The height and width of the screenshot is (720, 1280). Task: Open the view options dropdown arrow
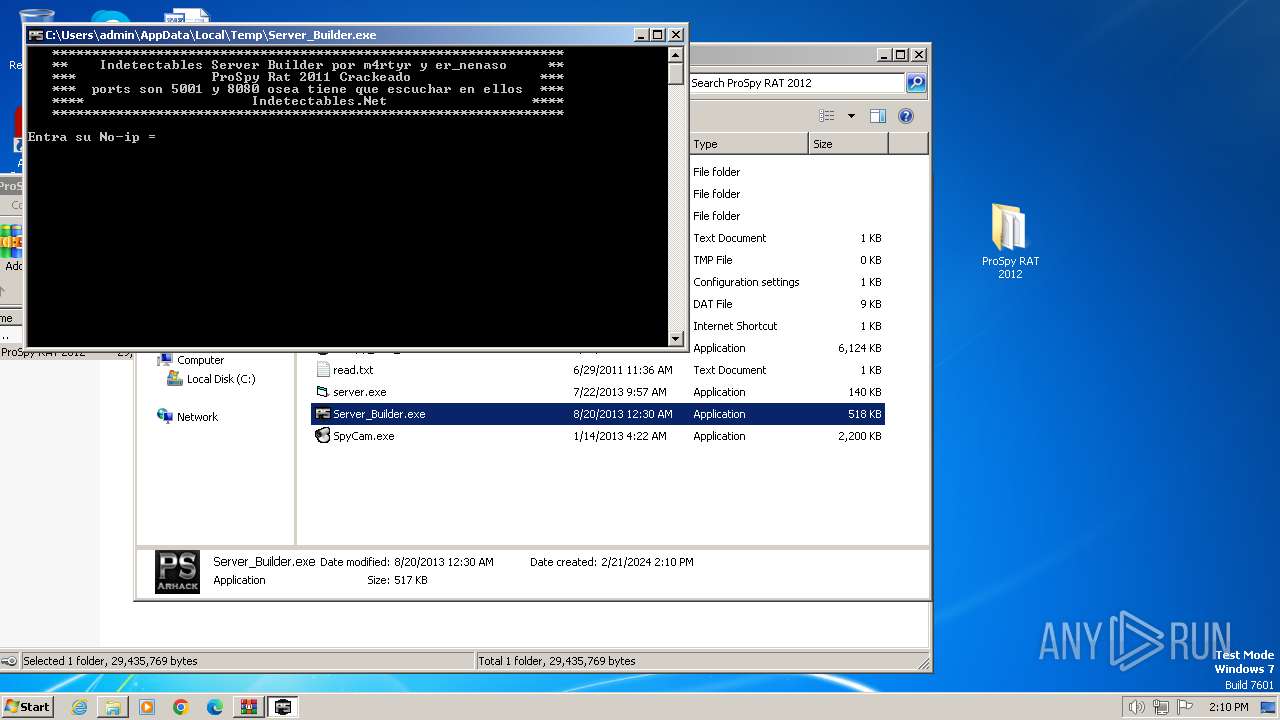(x=851, y=116)
